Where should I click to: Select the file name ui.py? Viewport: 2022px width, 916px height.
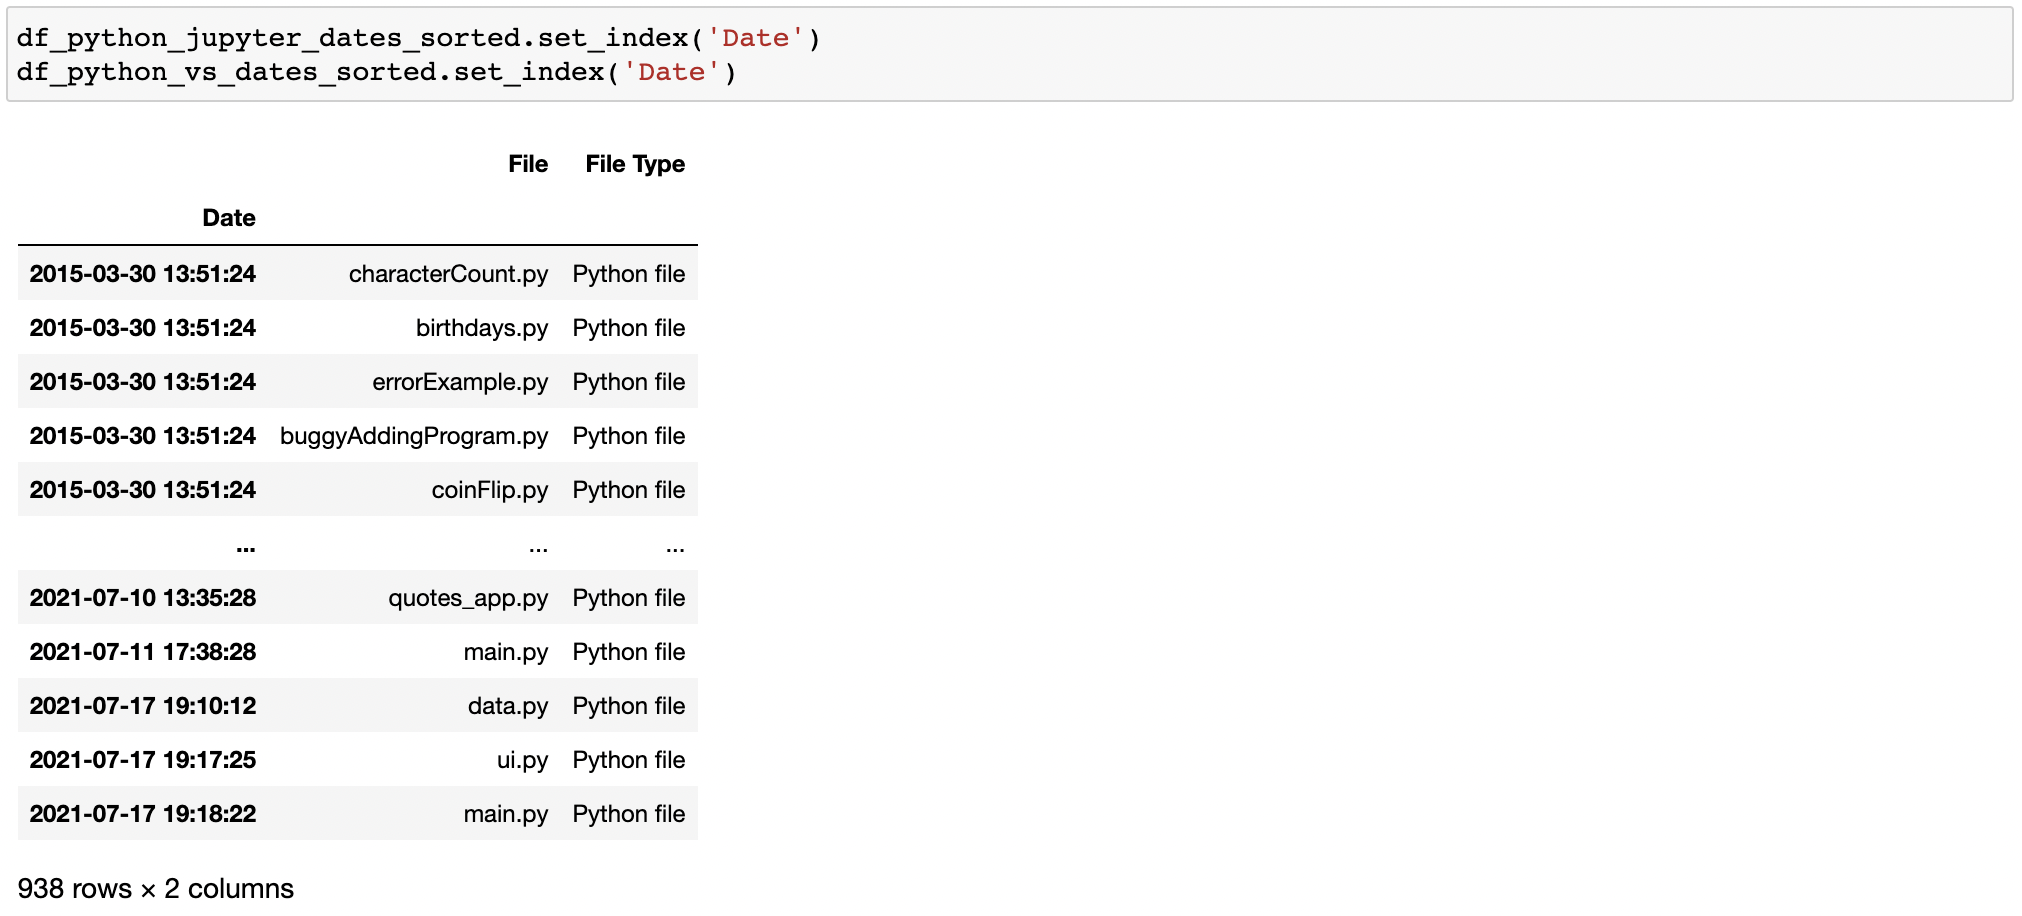coord(522,760)
